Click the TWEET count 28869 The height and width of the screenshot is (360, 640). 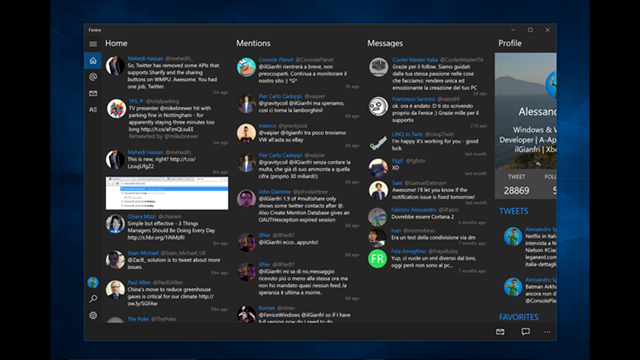pyautogui.click(x=516, y=191)
